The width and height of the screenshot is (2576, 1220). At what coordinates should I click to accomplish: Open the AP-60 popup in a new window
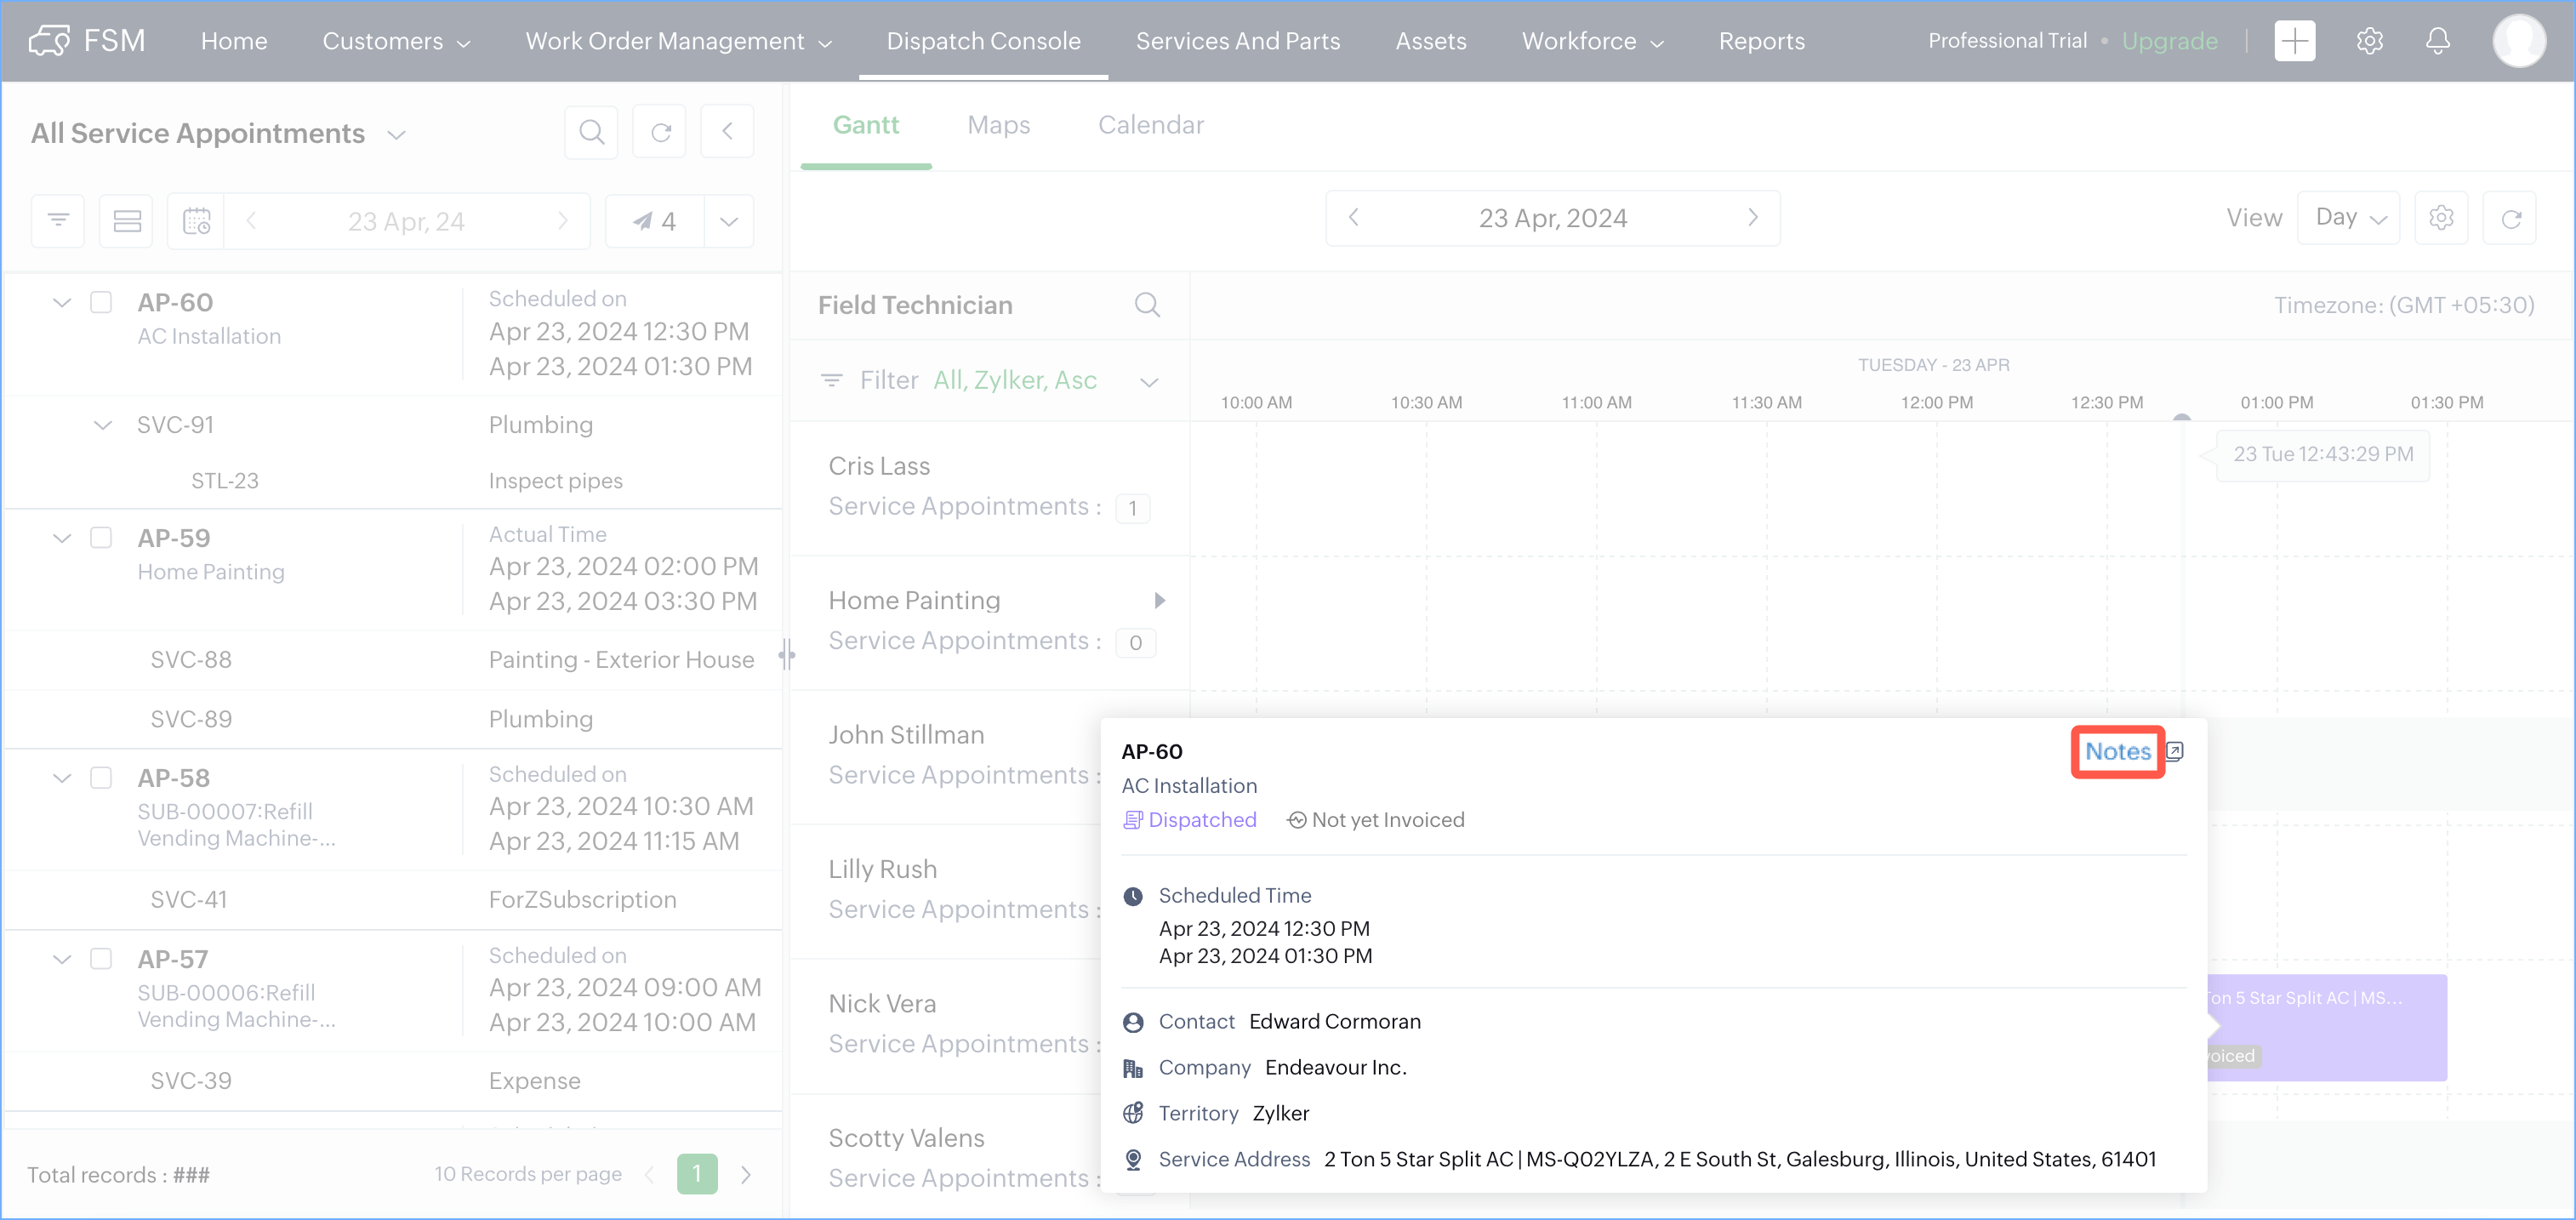click(2174, 751)
